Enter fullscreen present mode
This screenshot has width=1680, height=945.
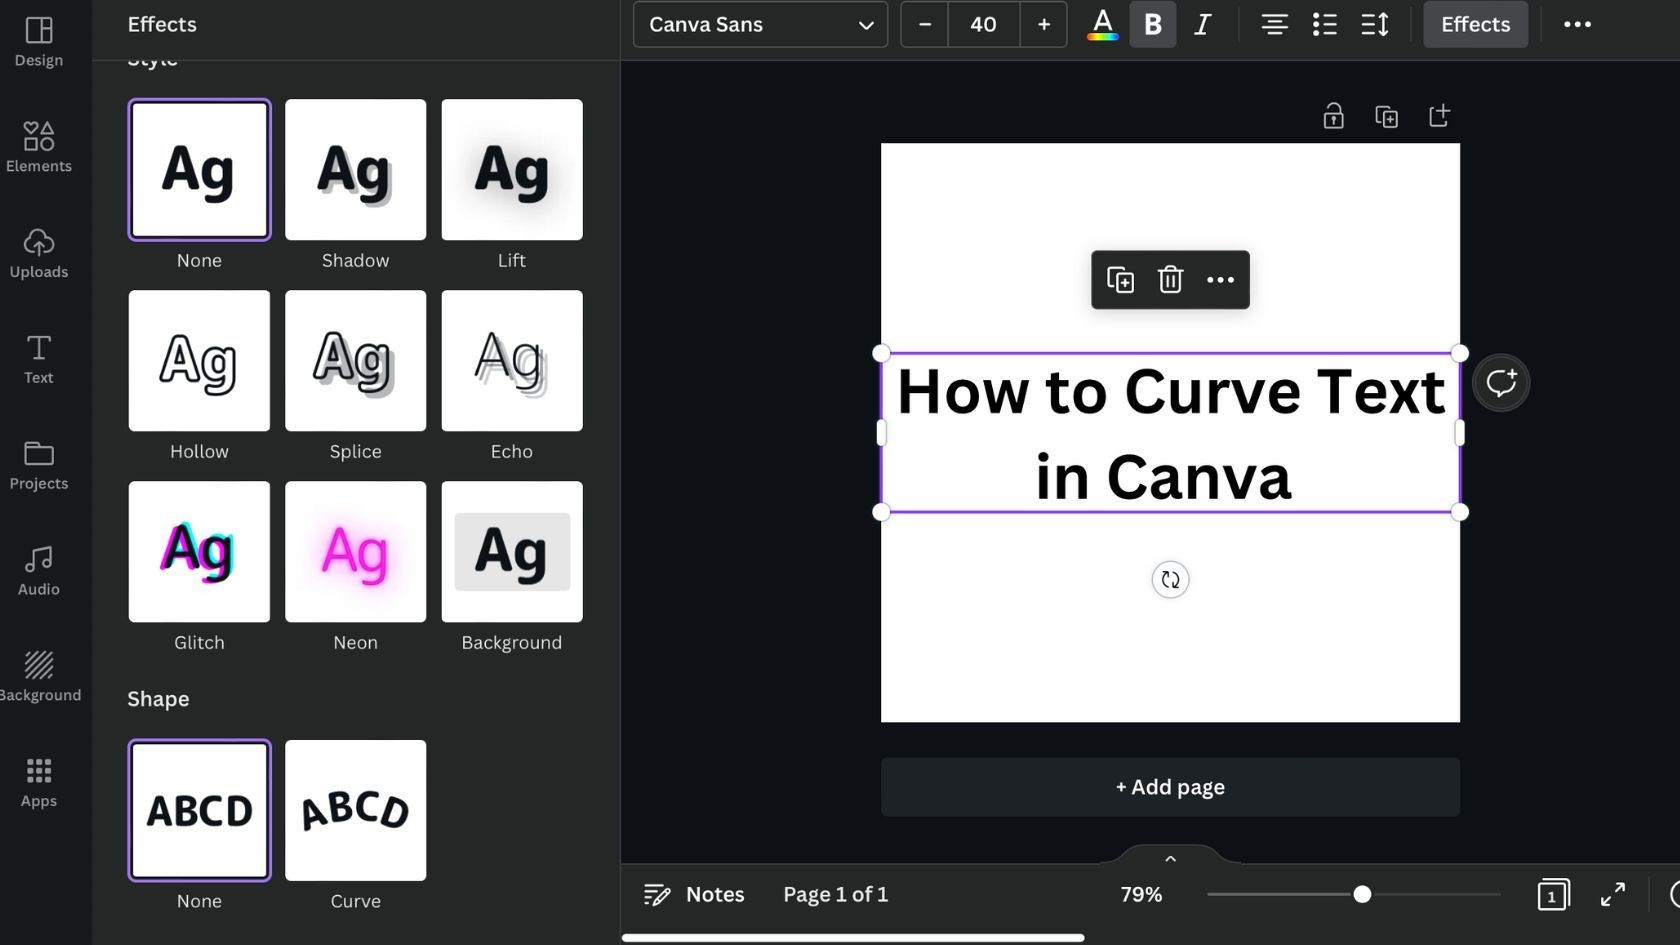[x=1612, y=894]
